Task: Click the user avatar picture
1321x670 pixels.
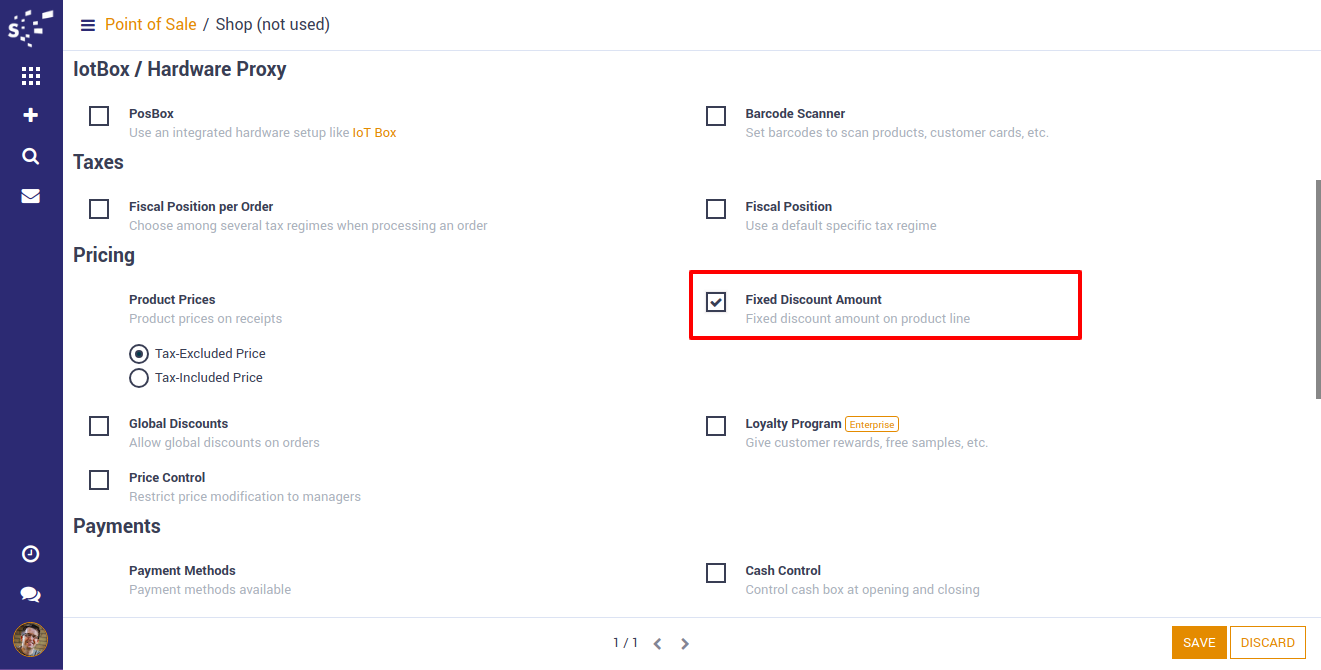Action: (x=31, y=639)
